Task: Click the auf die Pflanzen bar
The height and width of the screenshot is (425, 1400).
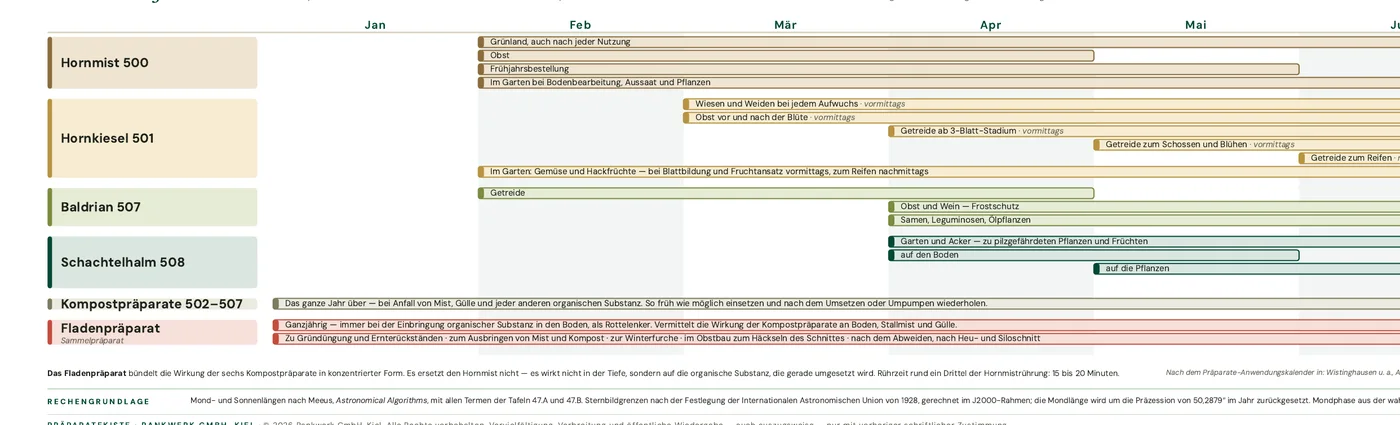Action: [x=1246, y=268]
